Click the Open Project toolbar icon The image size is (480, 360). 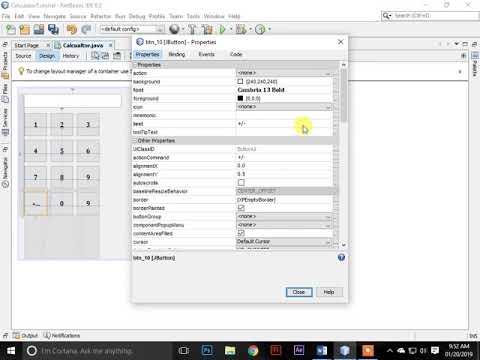tap(39, 30)
